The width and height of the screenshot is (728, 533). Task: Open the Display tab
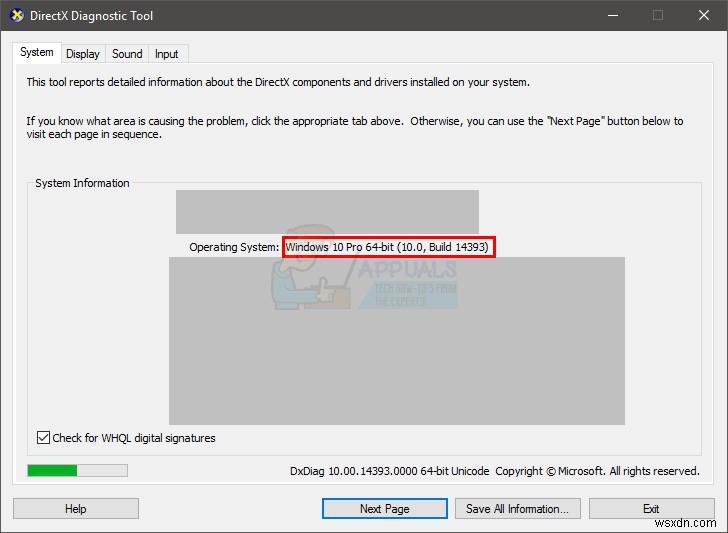click(x=83, y=54)
